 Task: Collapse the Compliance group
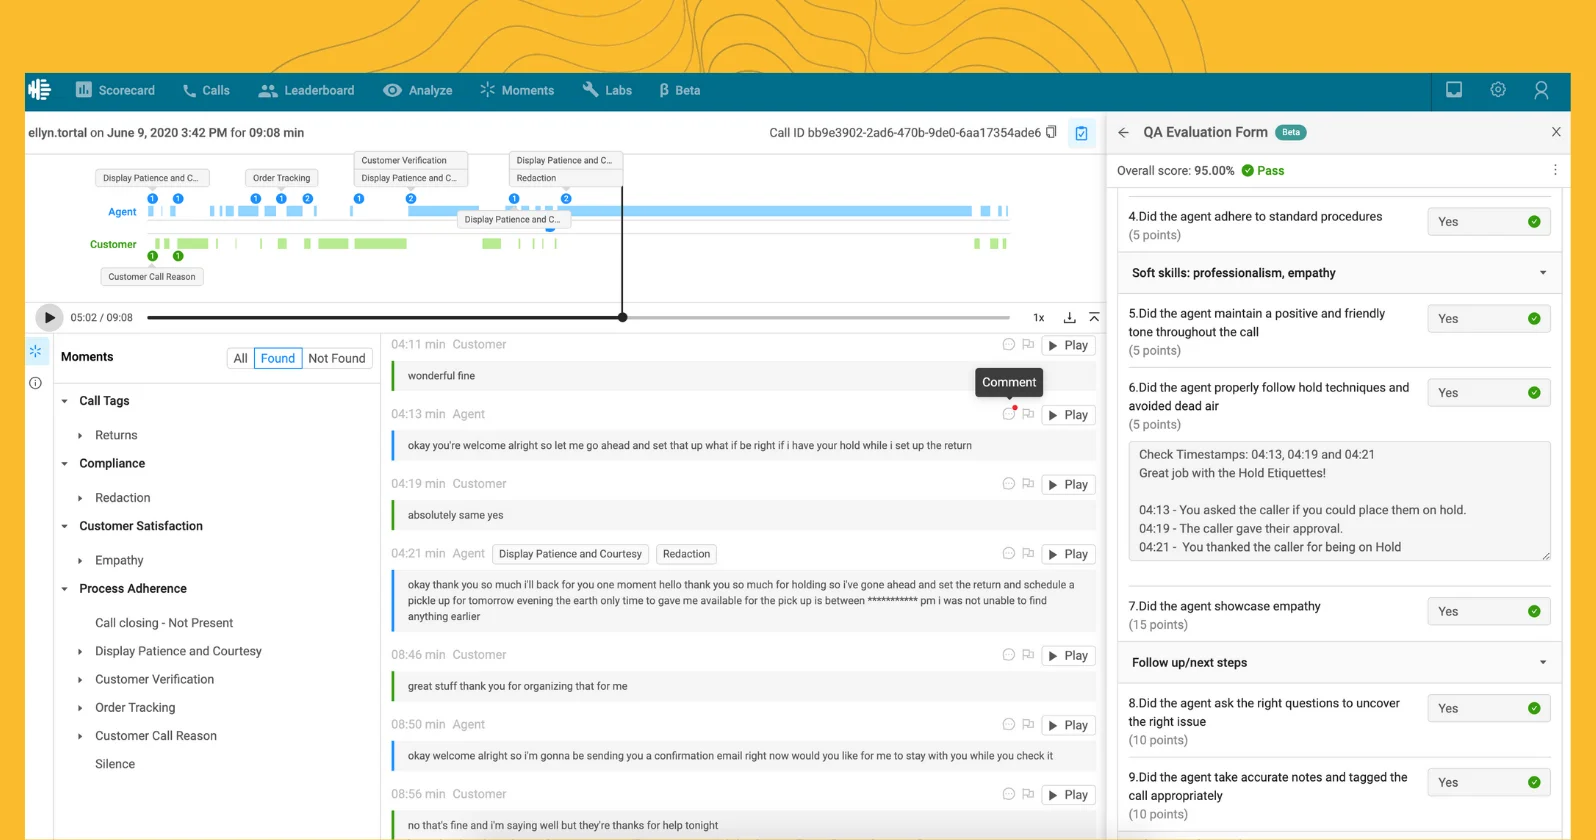(x=65, y=464)
